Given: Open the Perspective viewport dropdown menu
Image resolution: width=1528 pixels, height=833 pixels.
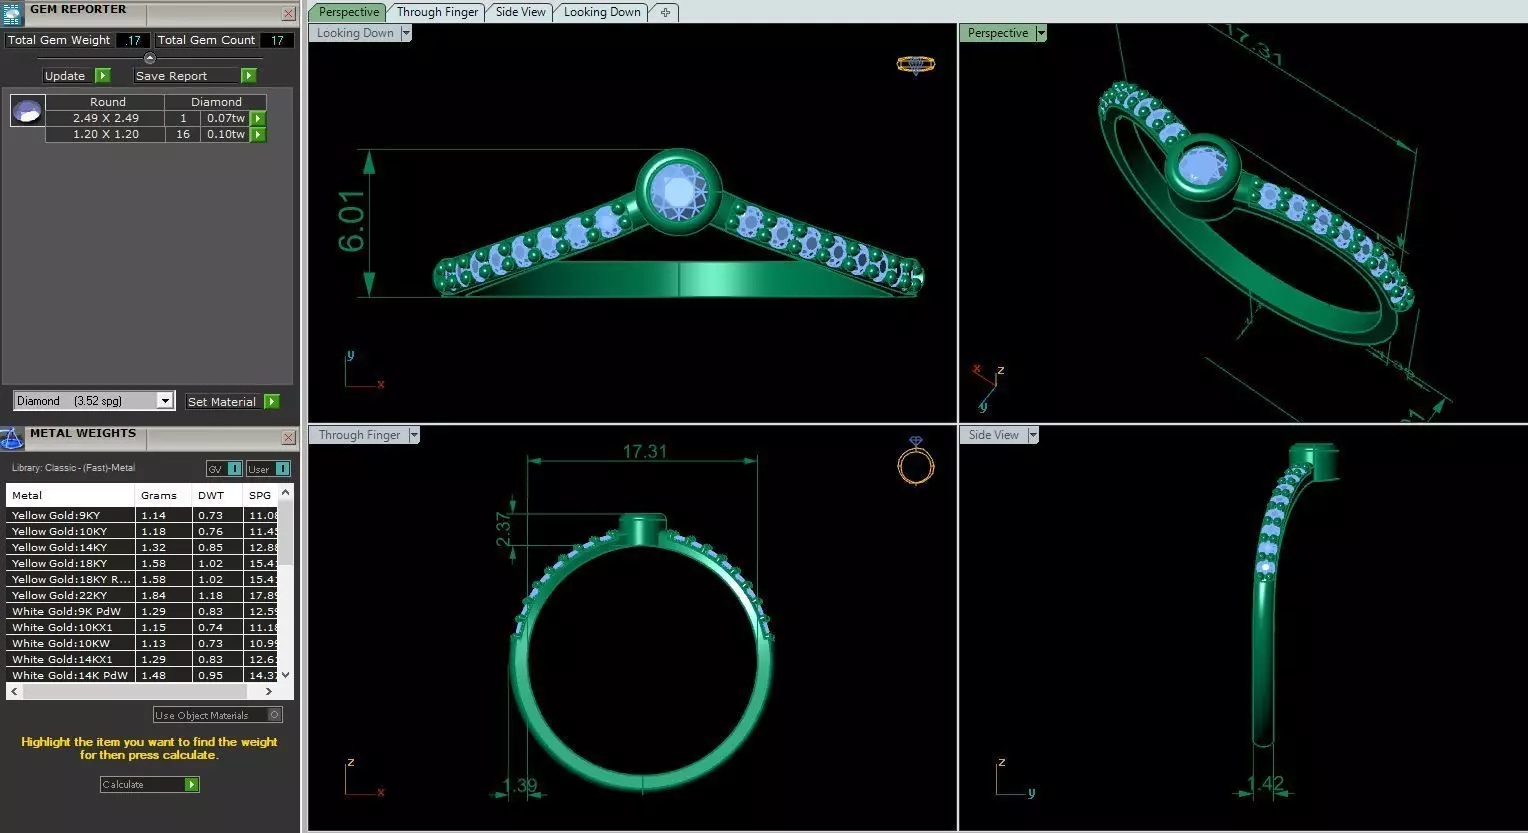Looking at the screenshot, I should (x=1041, y=33).
